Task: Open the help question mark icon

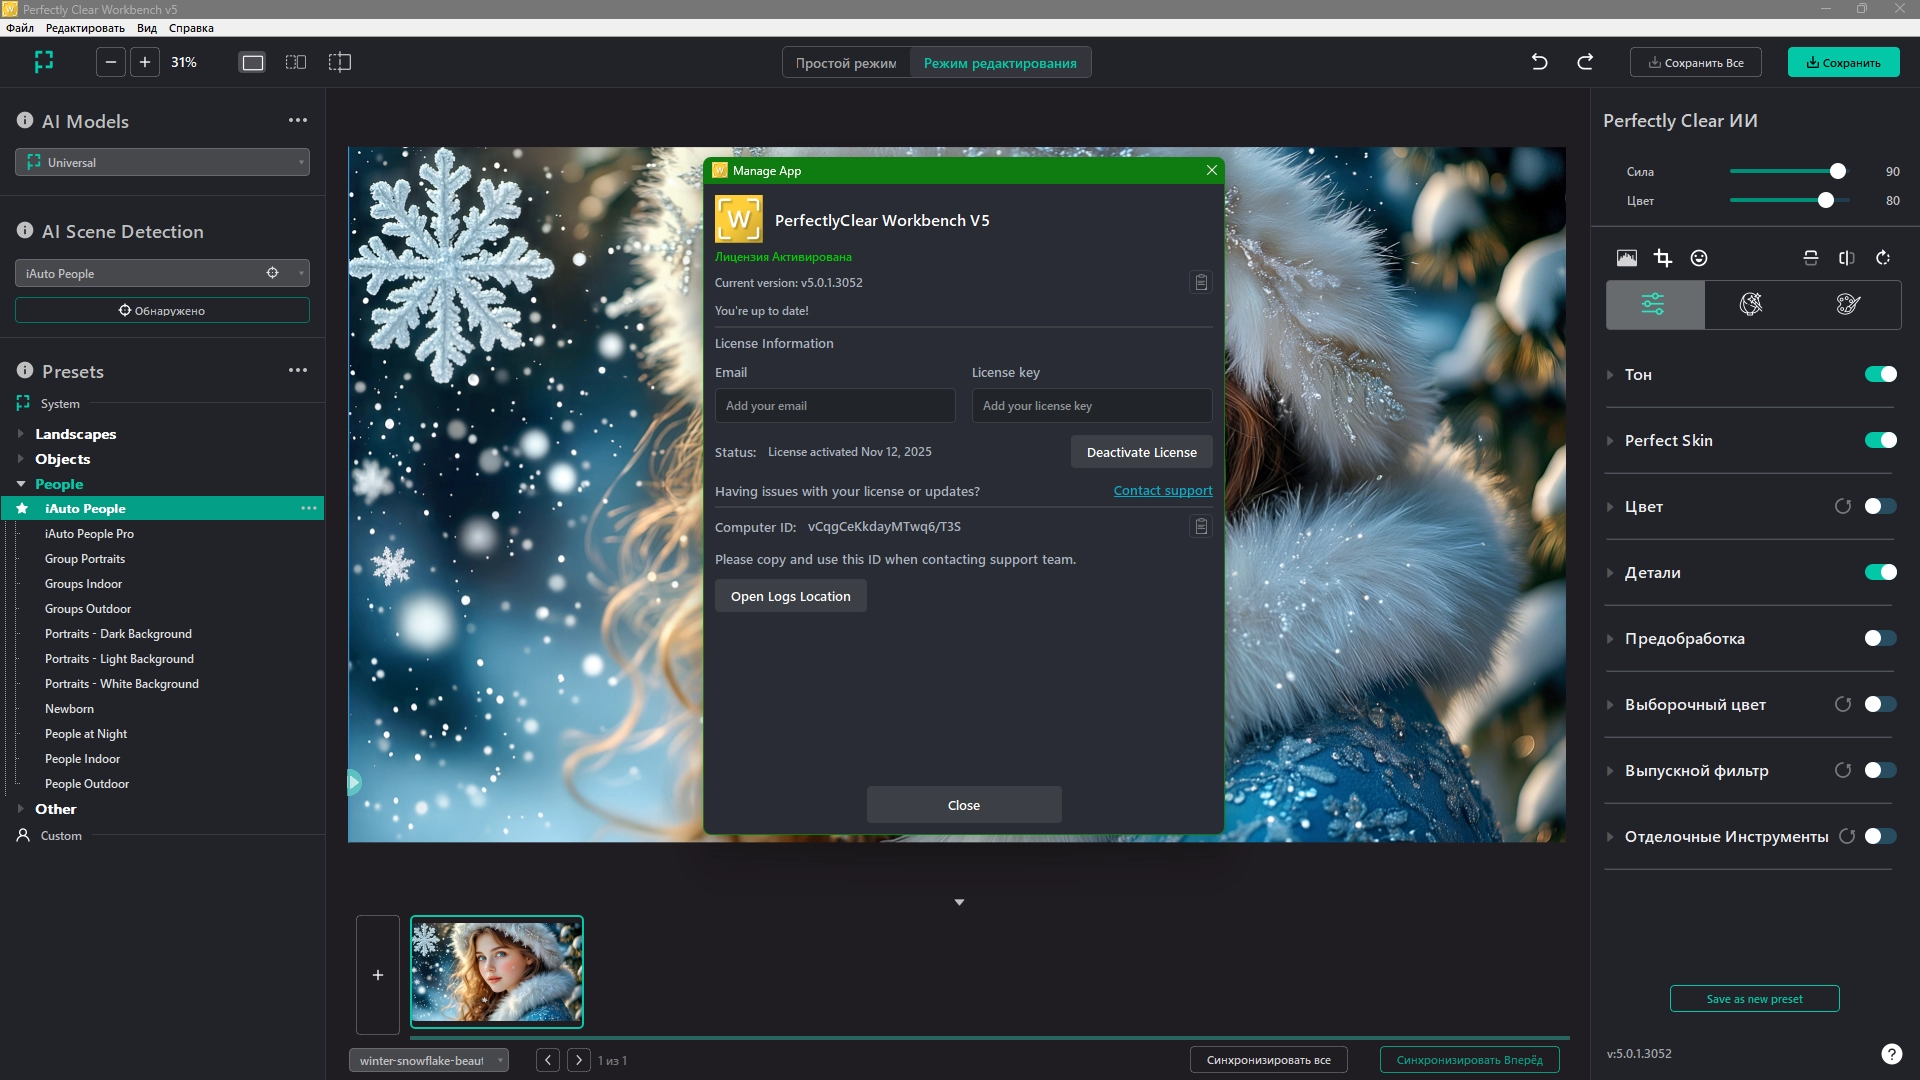Action: pyautogui.click(x=1891, y=1053)
